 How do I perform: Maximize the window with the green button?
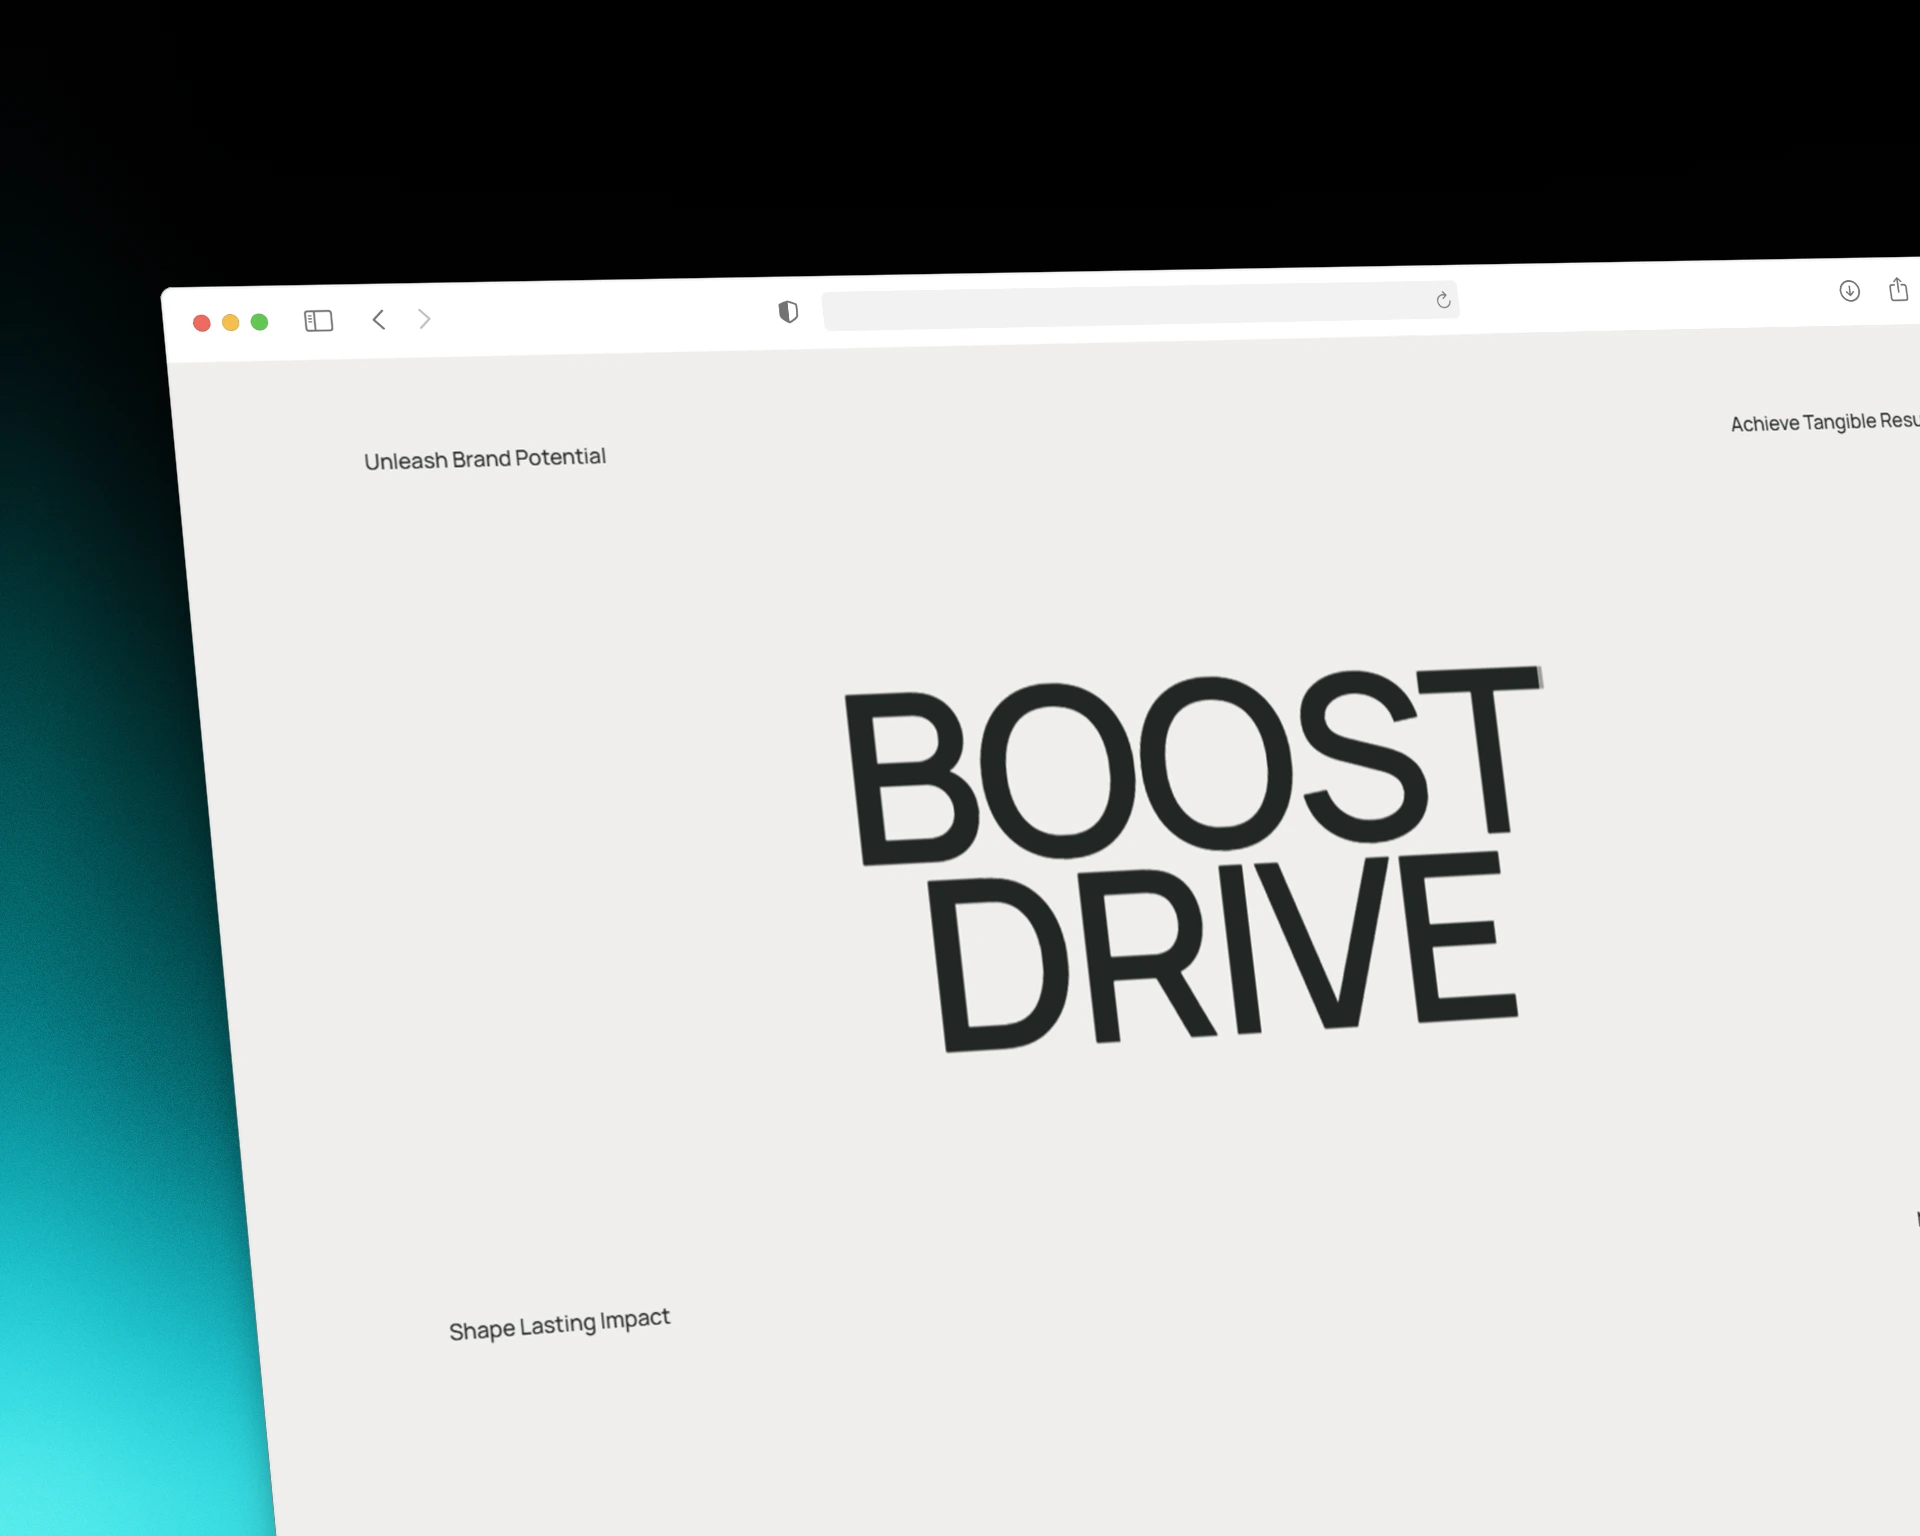259,322
